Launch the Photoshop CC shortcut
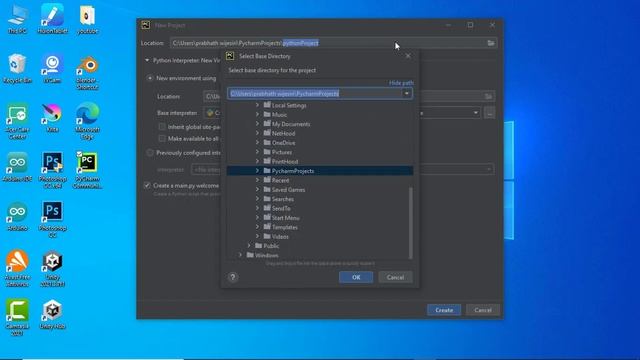This screenshot has width=640, height=360. (x=52, y=220)
